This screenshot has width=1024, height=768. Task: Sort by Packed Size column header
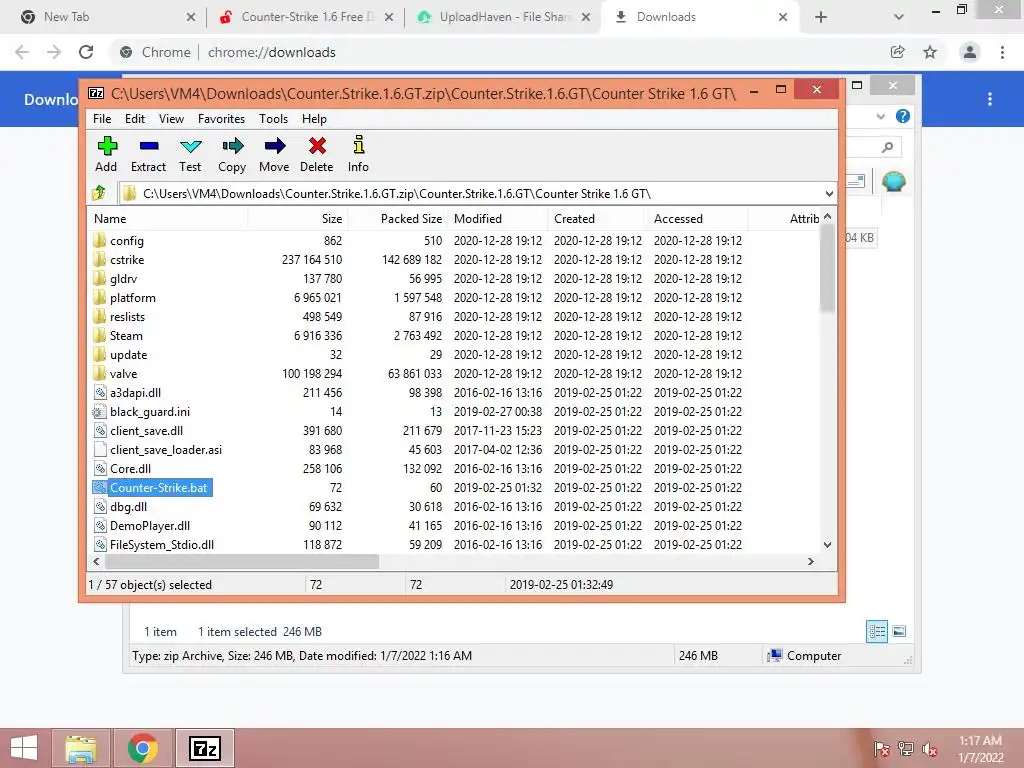(397, 219)
